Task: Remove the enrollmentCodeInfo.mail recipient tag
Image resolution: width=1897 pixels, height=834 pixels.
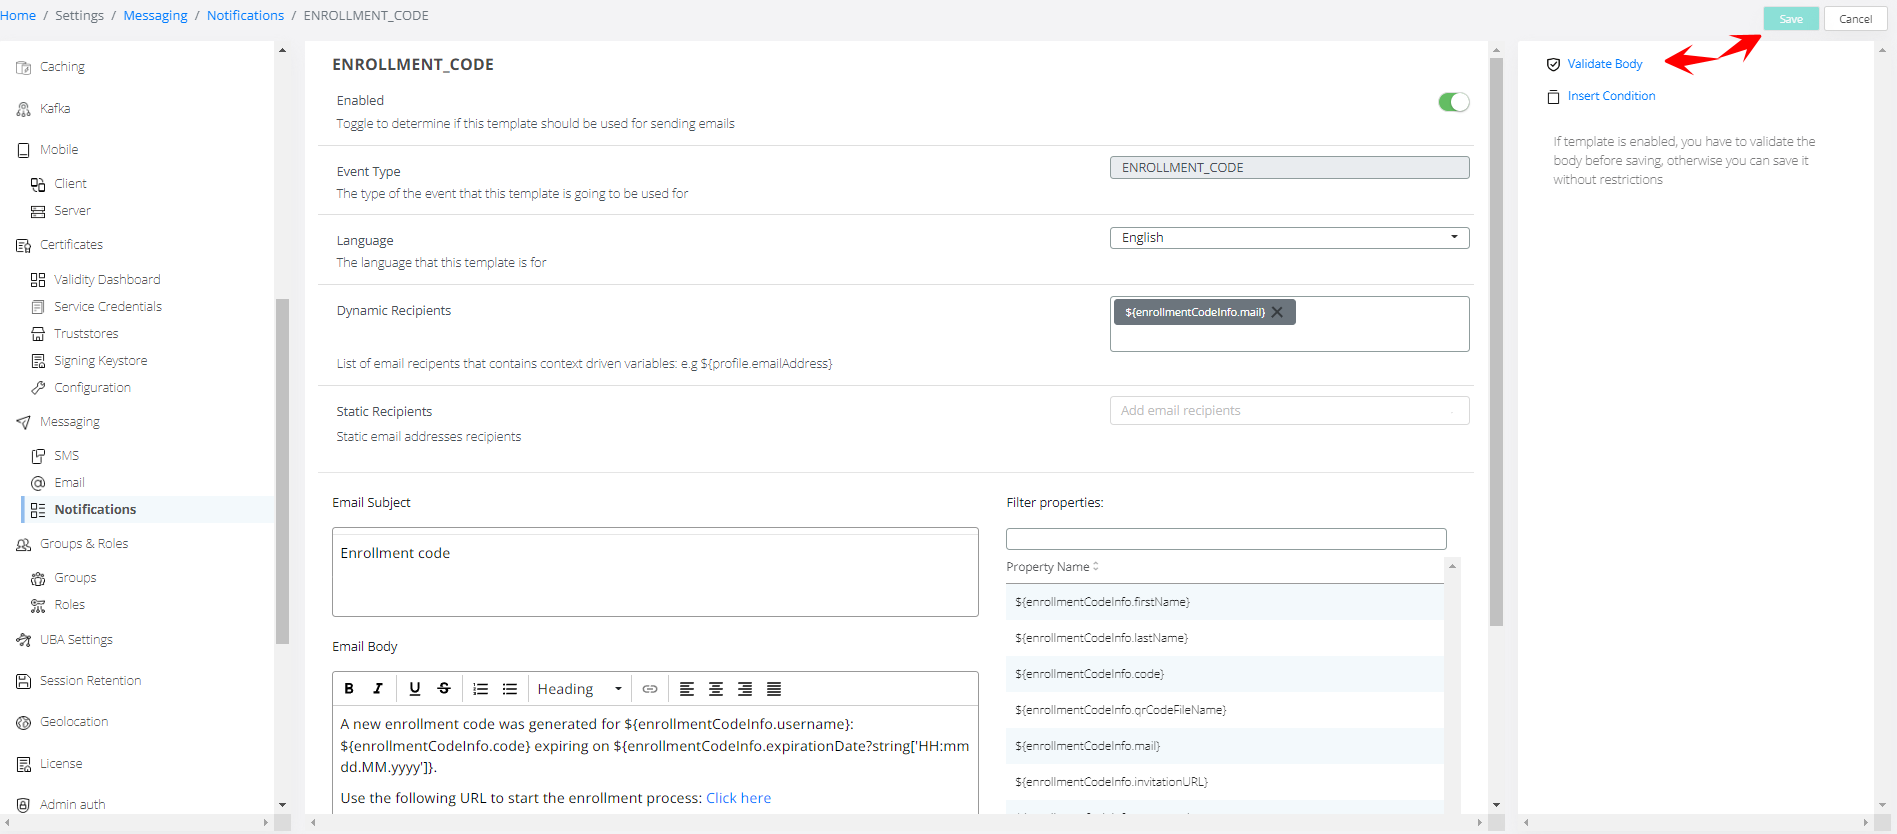Action: pos(1277,312)
